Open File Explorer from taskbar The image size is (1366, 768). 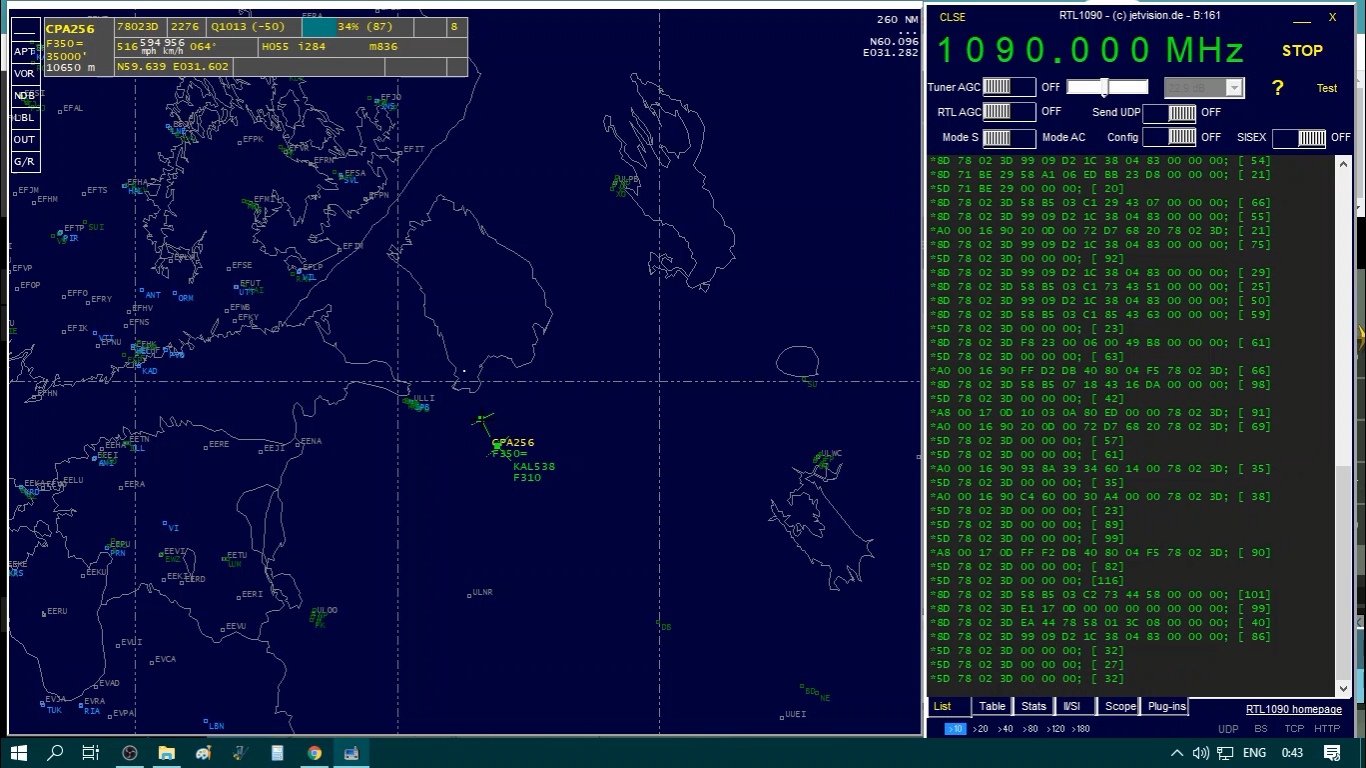[x=166, y=753]
